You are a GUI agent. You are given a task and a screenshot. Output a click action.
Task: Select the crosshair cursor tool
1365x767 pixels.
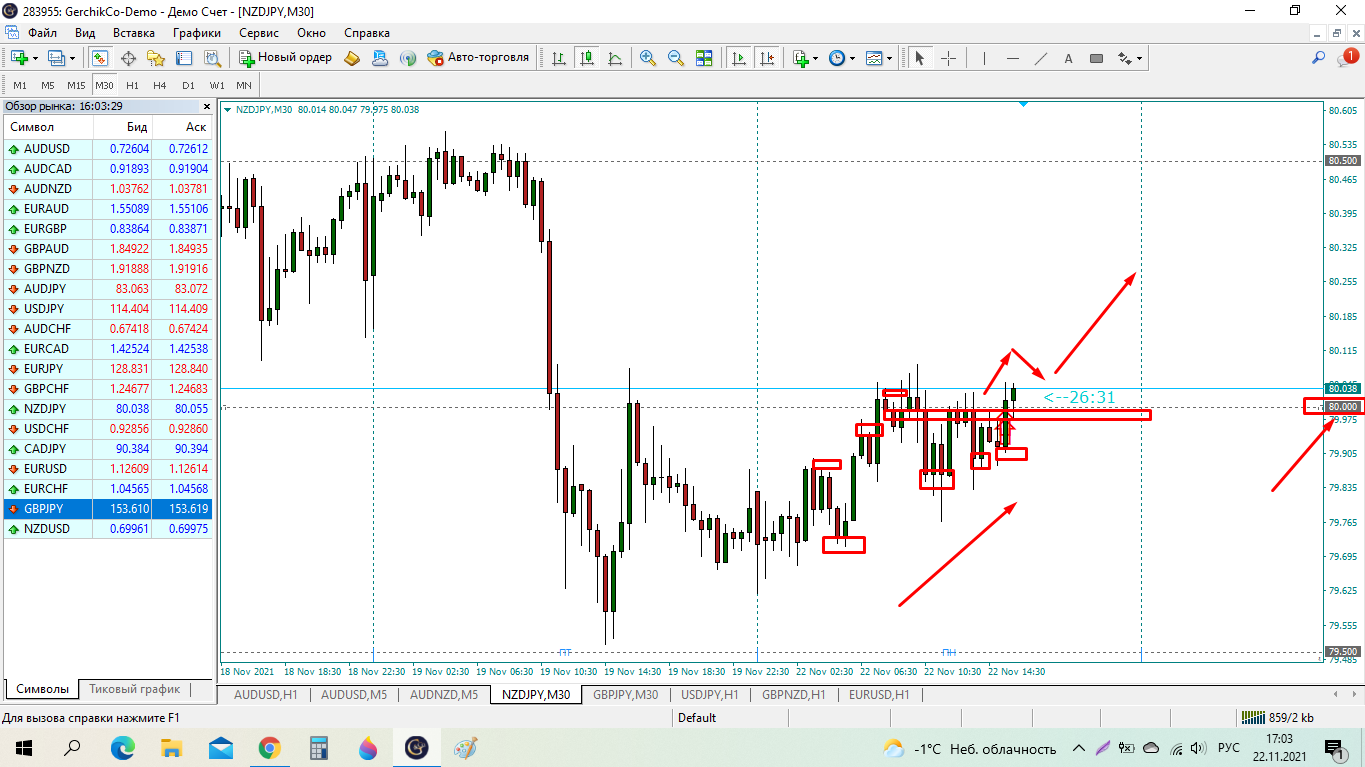click(x=948, y=58)
